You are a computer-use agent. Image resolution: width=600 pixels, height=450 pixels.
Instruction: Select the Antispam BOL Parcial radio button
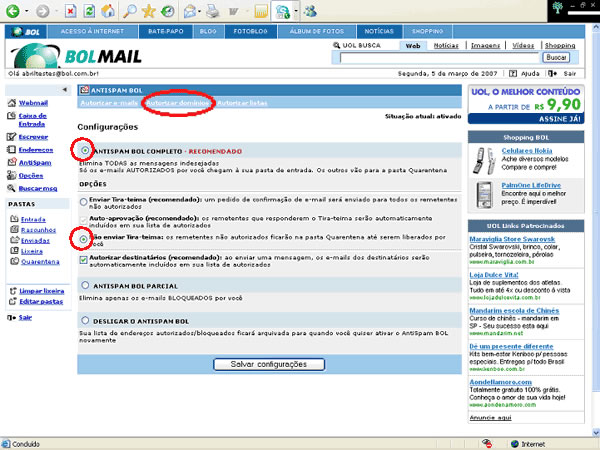point(83,284)
